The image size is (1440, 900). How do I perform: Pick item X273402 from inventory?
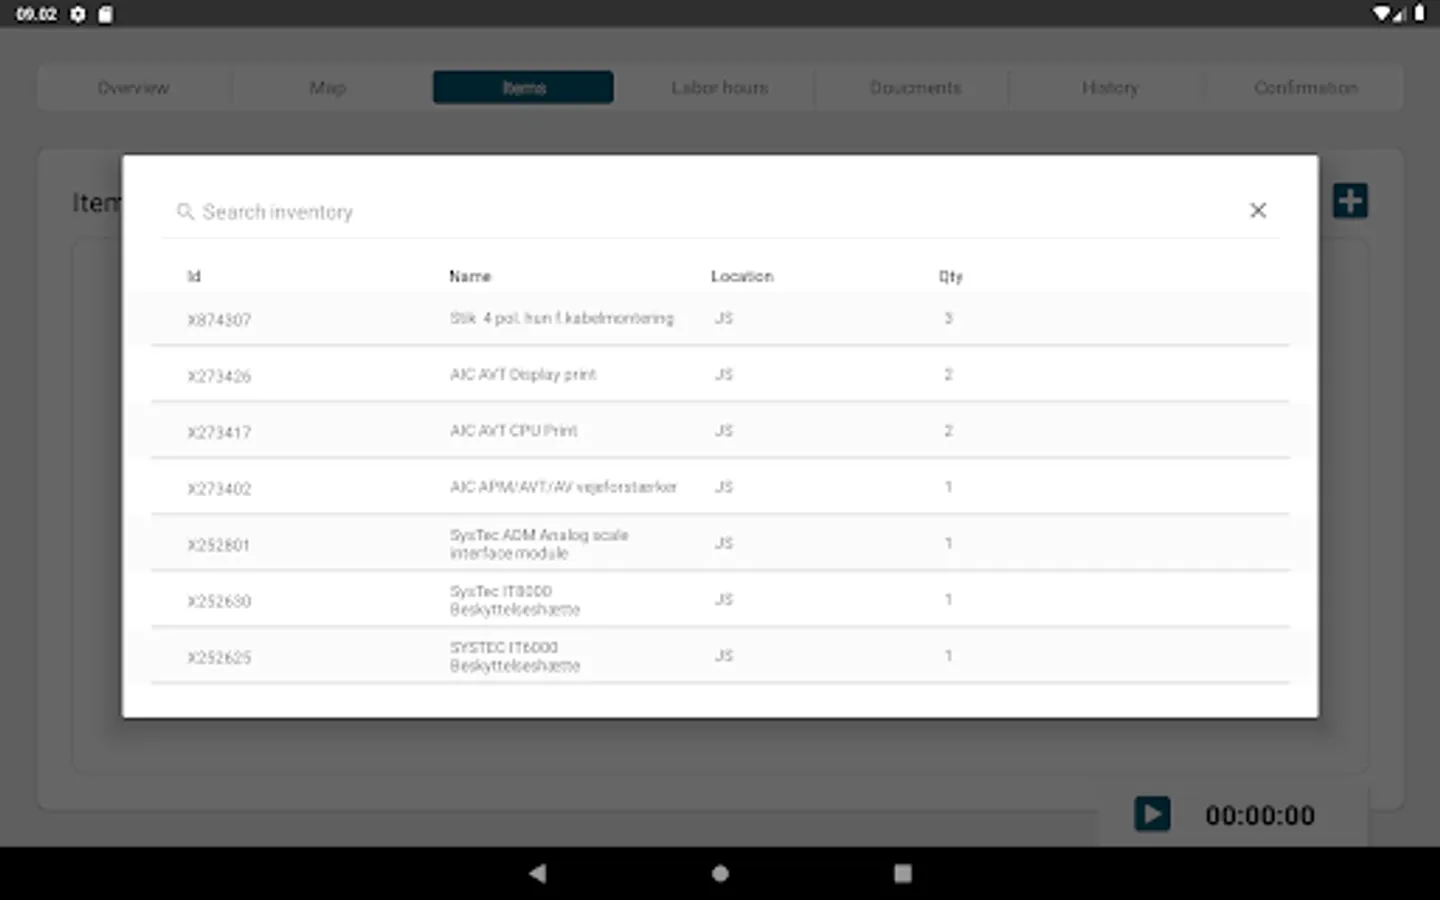click(x=720, y=487)
